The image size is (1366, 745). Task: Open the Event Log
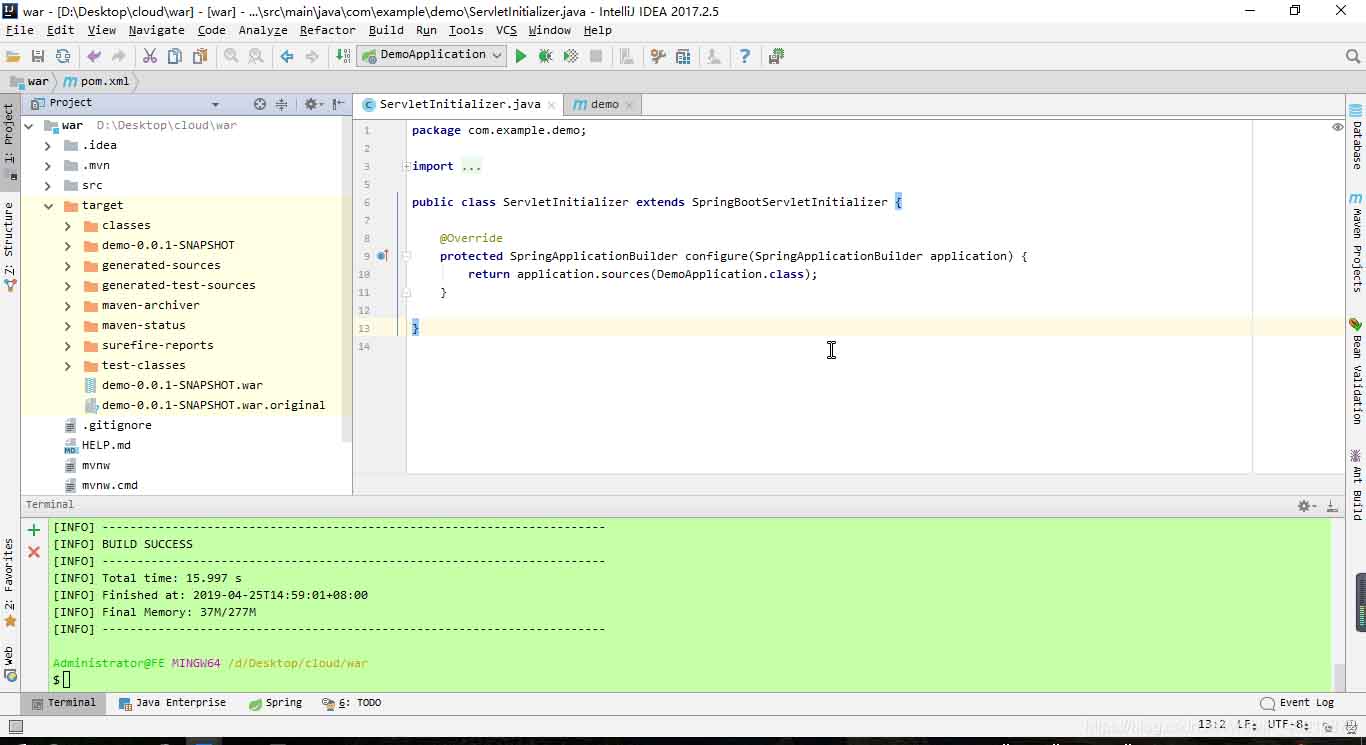[x=1297, y=703]
